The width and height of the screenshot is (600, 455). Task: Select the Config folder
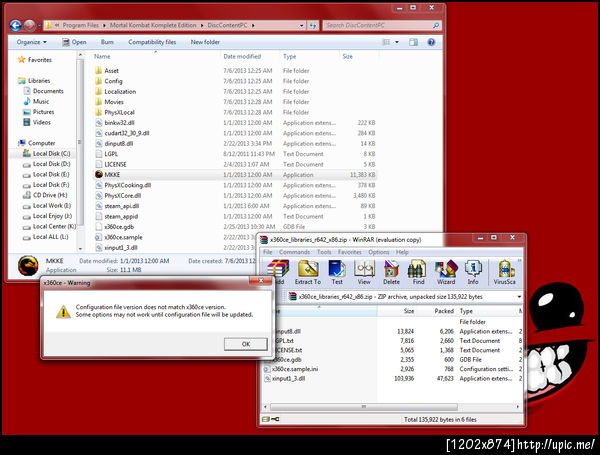click(113, 81)
